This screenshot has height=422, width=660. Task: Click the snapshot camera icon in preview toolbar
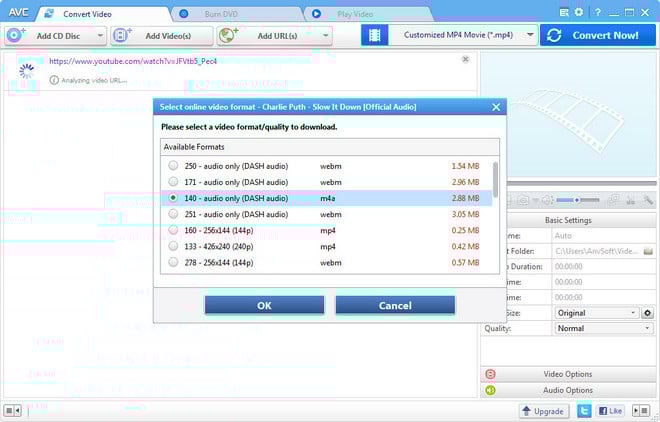coord(523,200)
